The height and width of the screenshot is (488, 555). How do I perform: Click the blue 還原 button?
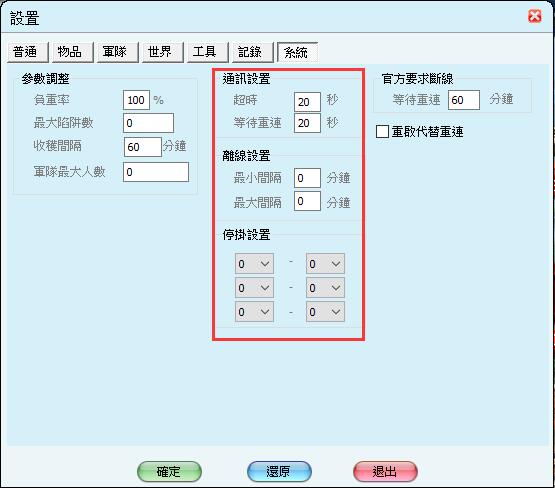279,472
